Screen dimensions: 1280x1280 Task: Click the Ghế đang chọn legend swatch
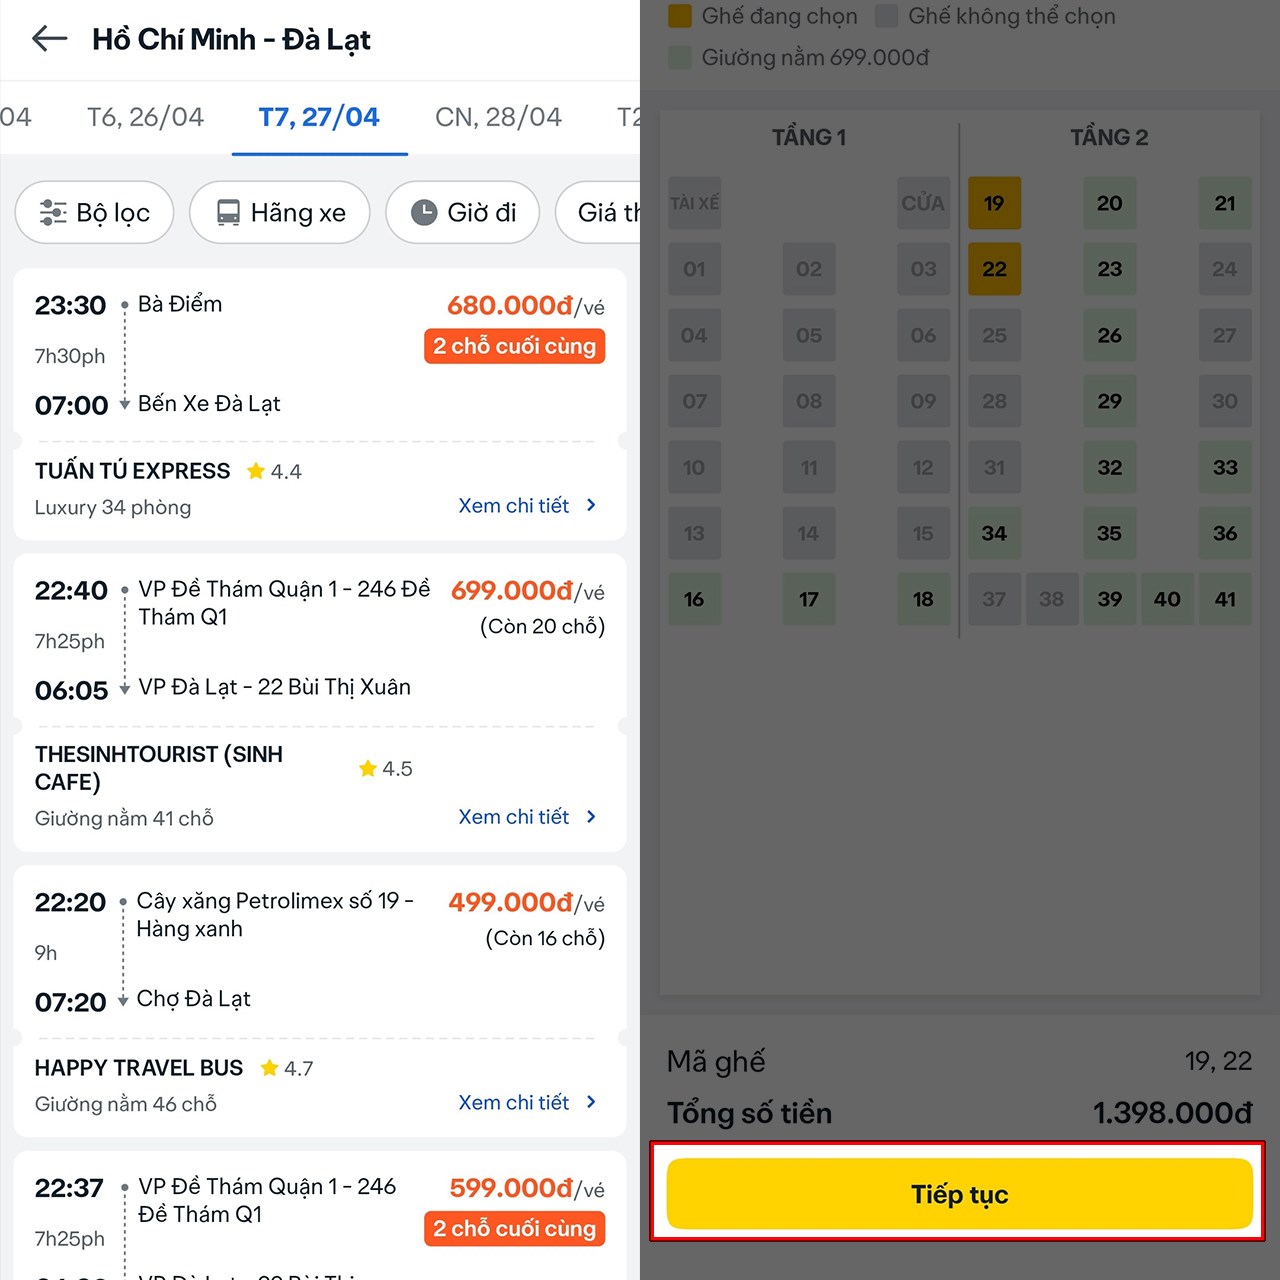tap(680, 15)
